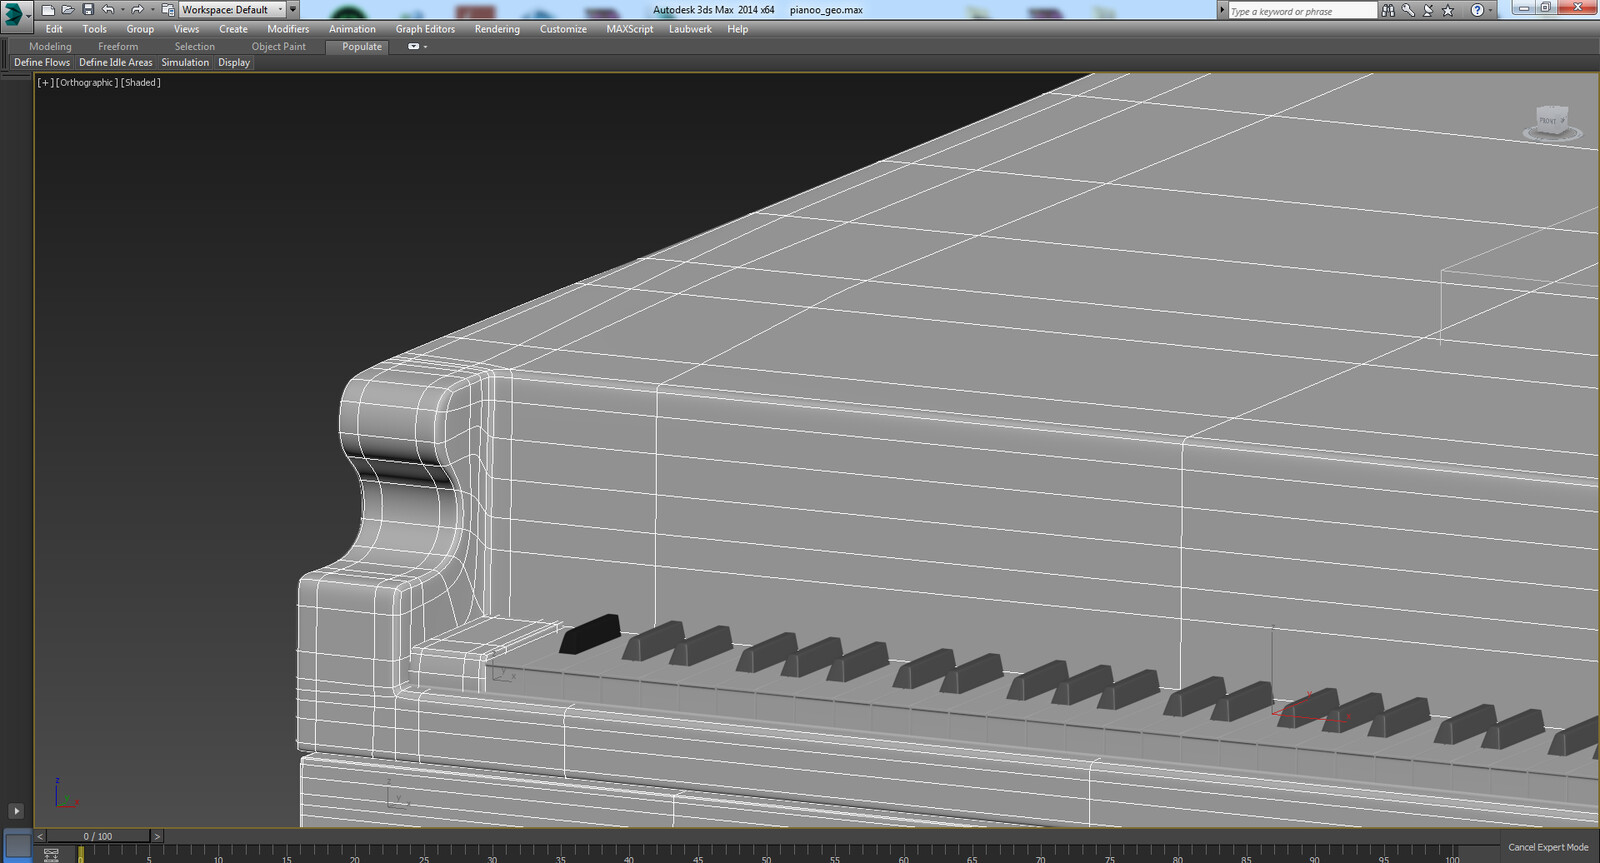The image size is (1600, 863).
Task: Open the Modifiers menu
Action: pyautogui.click(x=288, y=29)
